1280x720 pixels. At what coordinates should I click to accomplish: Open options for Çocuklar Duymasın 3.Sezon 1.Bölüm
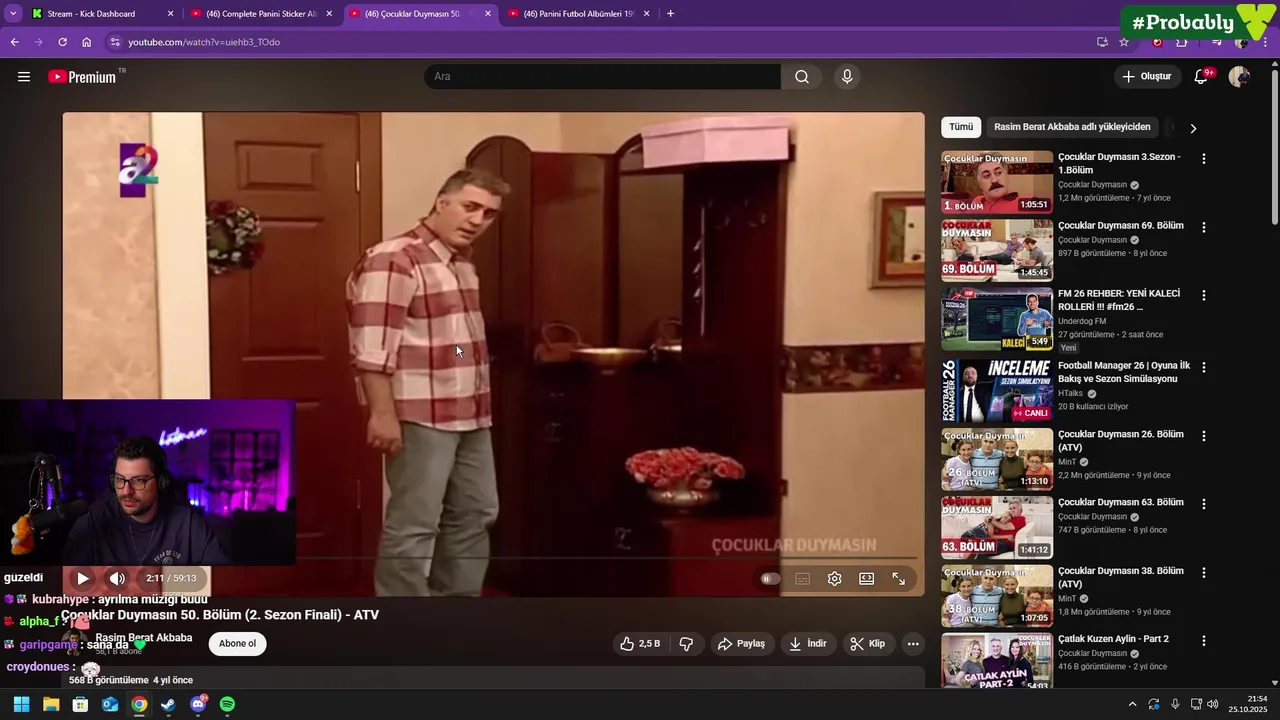click(1204, 159)
